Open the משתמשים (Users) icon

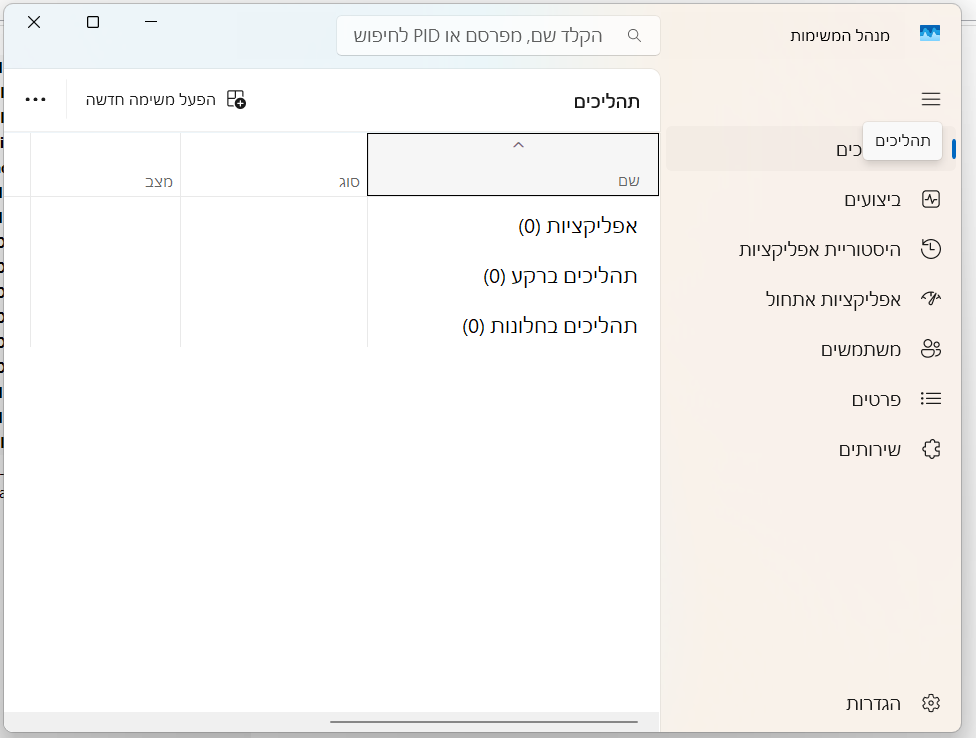(931, 349)
